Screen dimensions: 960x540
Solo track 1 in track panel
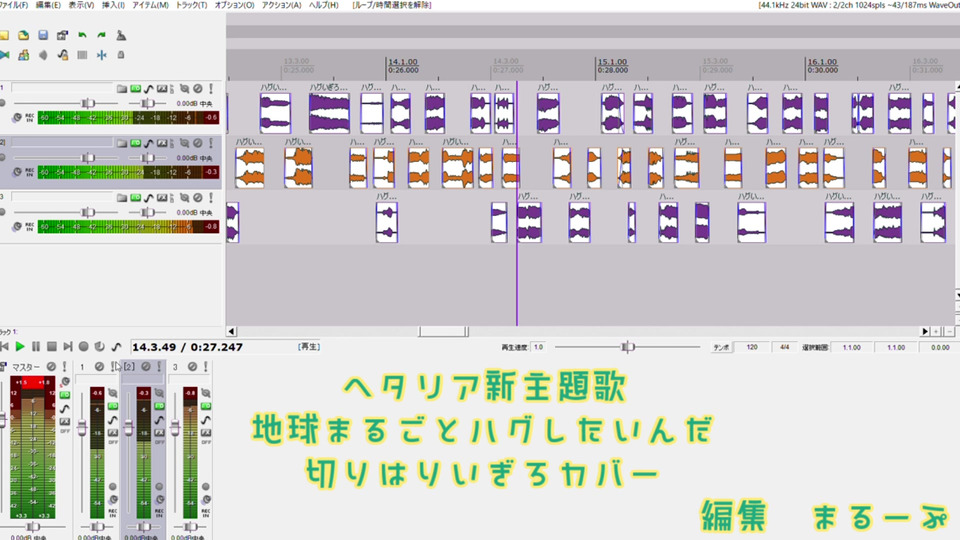[211, 89]
